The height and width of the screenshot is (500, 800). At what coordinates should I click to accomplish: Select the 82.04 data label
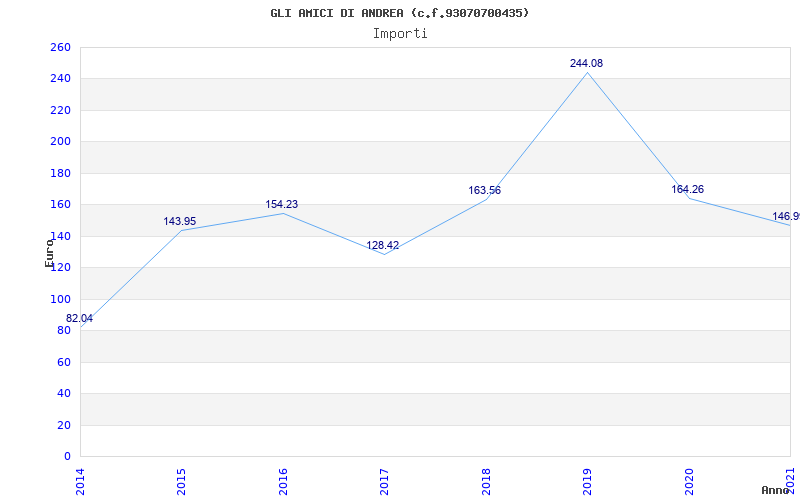80,318
